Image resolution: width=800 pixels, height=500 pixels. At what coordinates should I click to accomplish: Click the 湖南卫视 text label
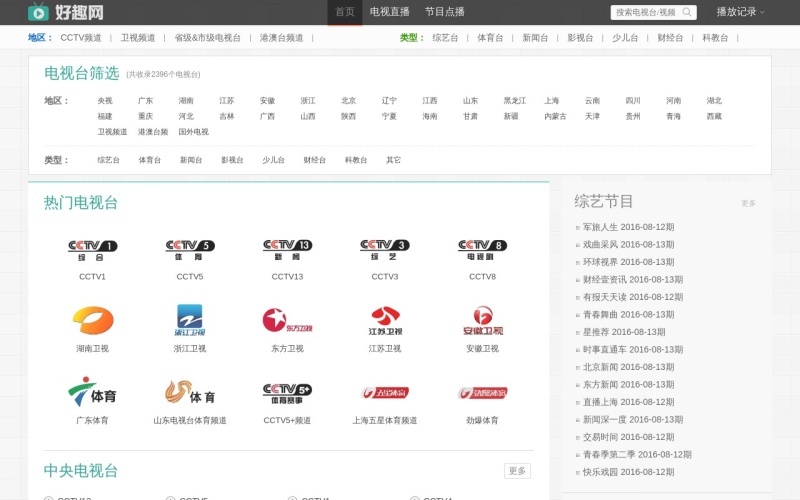point(92,348)
